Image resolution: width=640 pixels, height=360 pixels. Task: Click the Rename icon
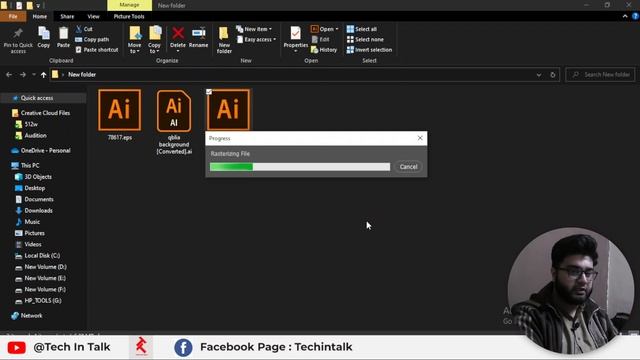pyautogui.click(x=199, y=33)
